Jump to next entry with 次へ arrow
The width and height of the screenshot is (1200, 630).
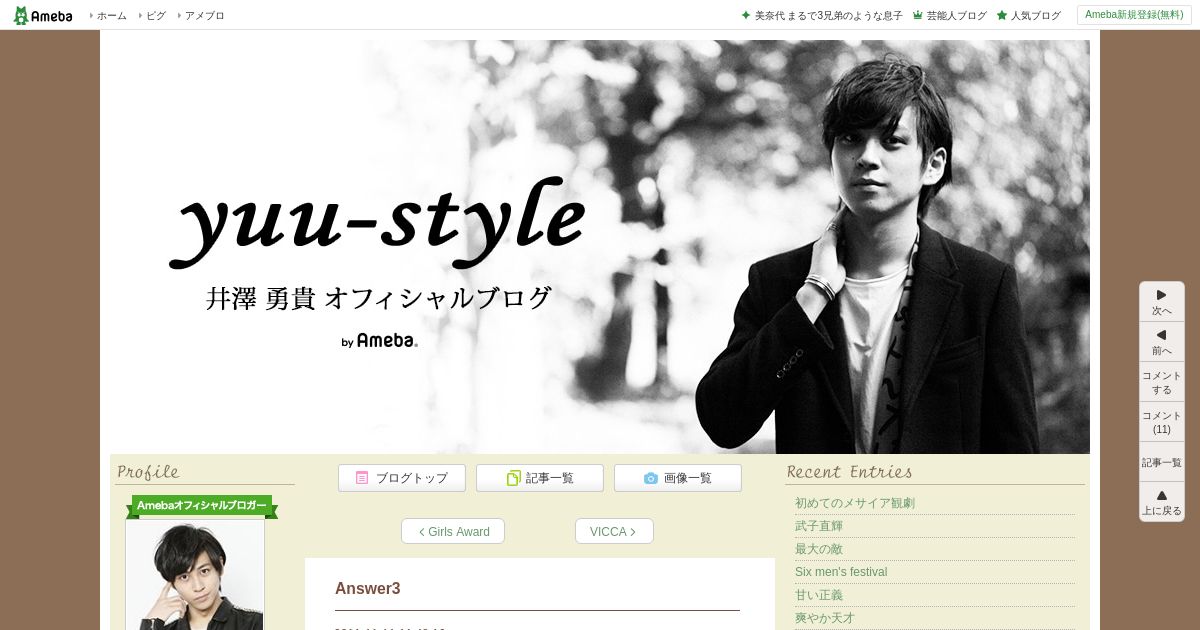[1161, 302]
